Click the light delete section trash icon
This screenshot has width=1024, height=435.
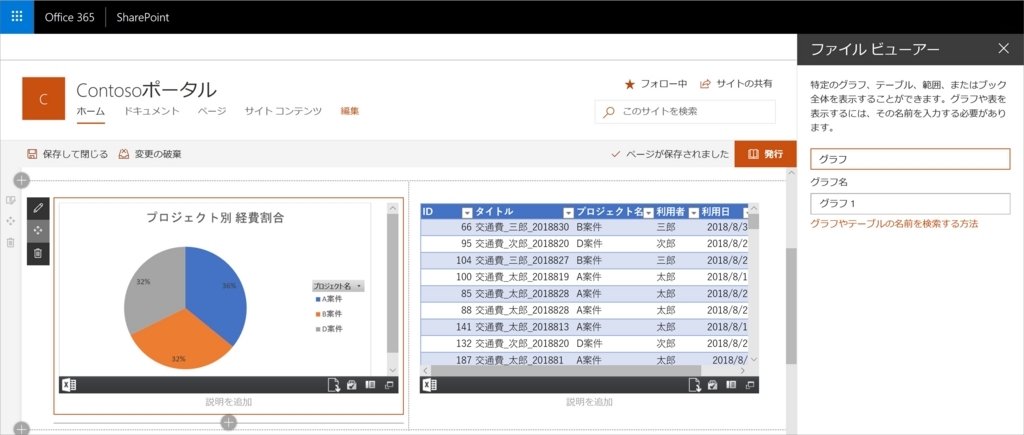(10, 243)
